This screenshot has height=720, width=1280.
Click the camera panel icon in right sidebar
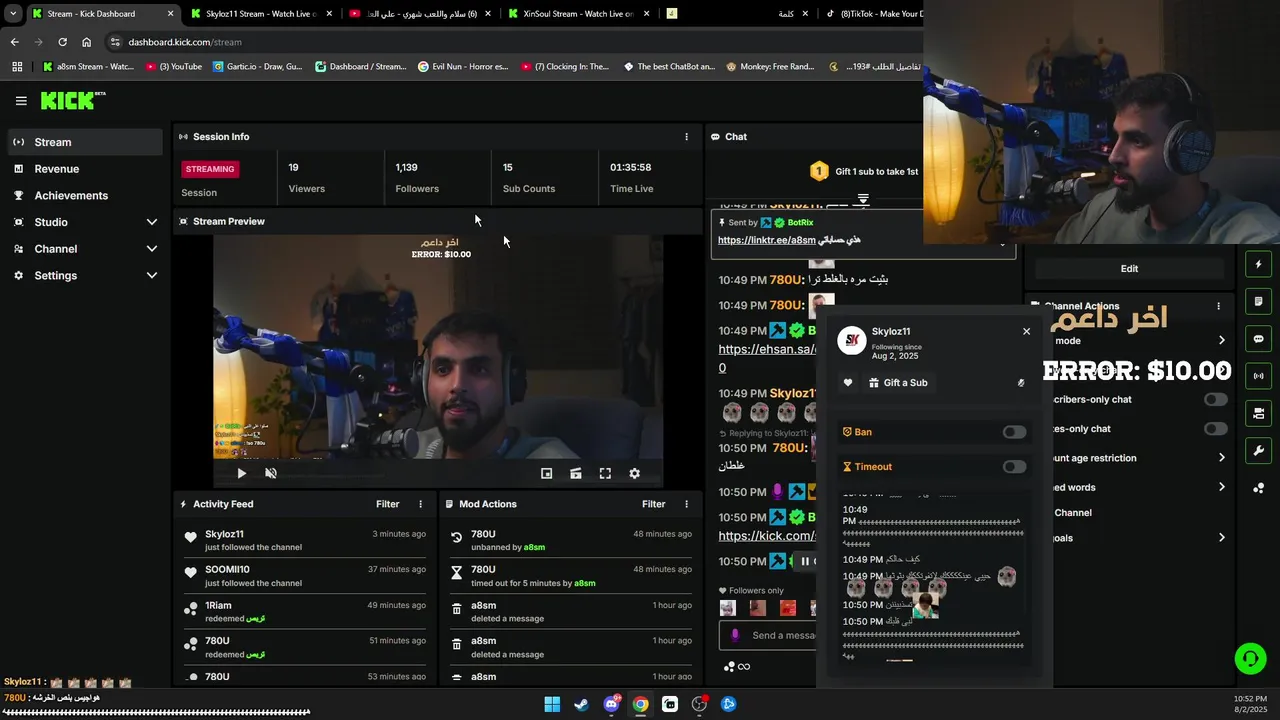pyautogui.click(x=1258, y=413)
